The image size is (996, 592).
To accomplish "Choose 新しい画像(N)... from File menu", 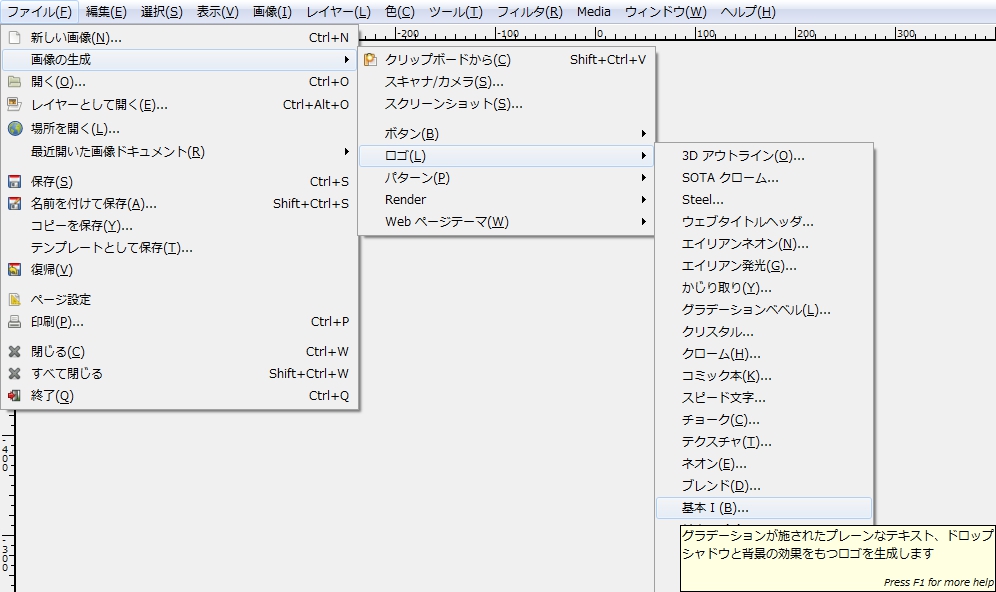I will click(x=180, y=37).
